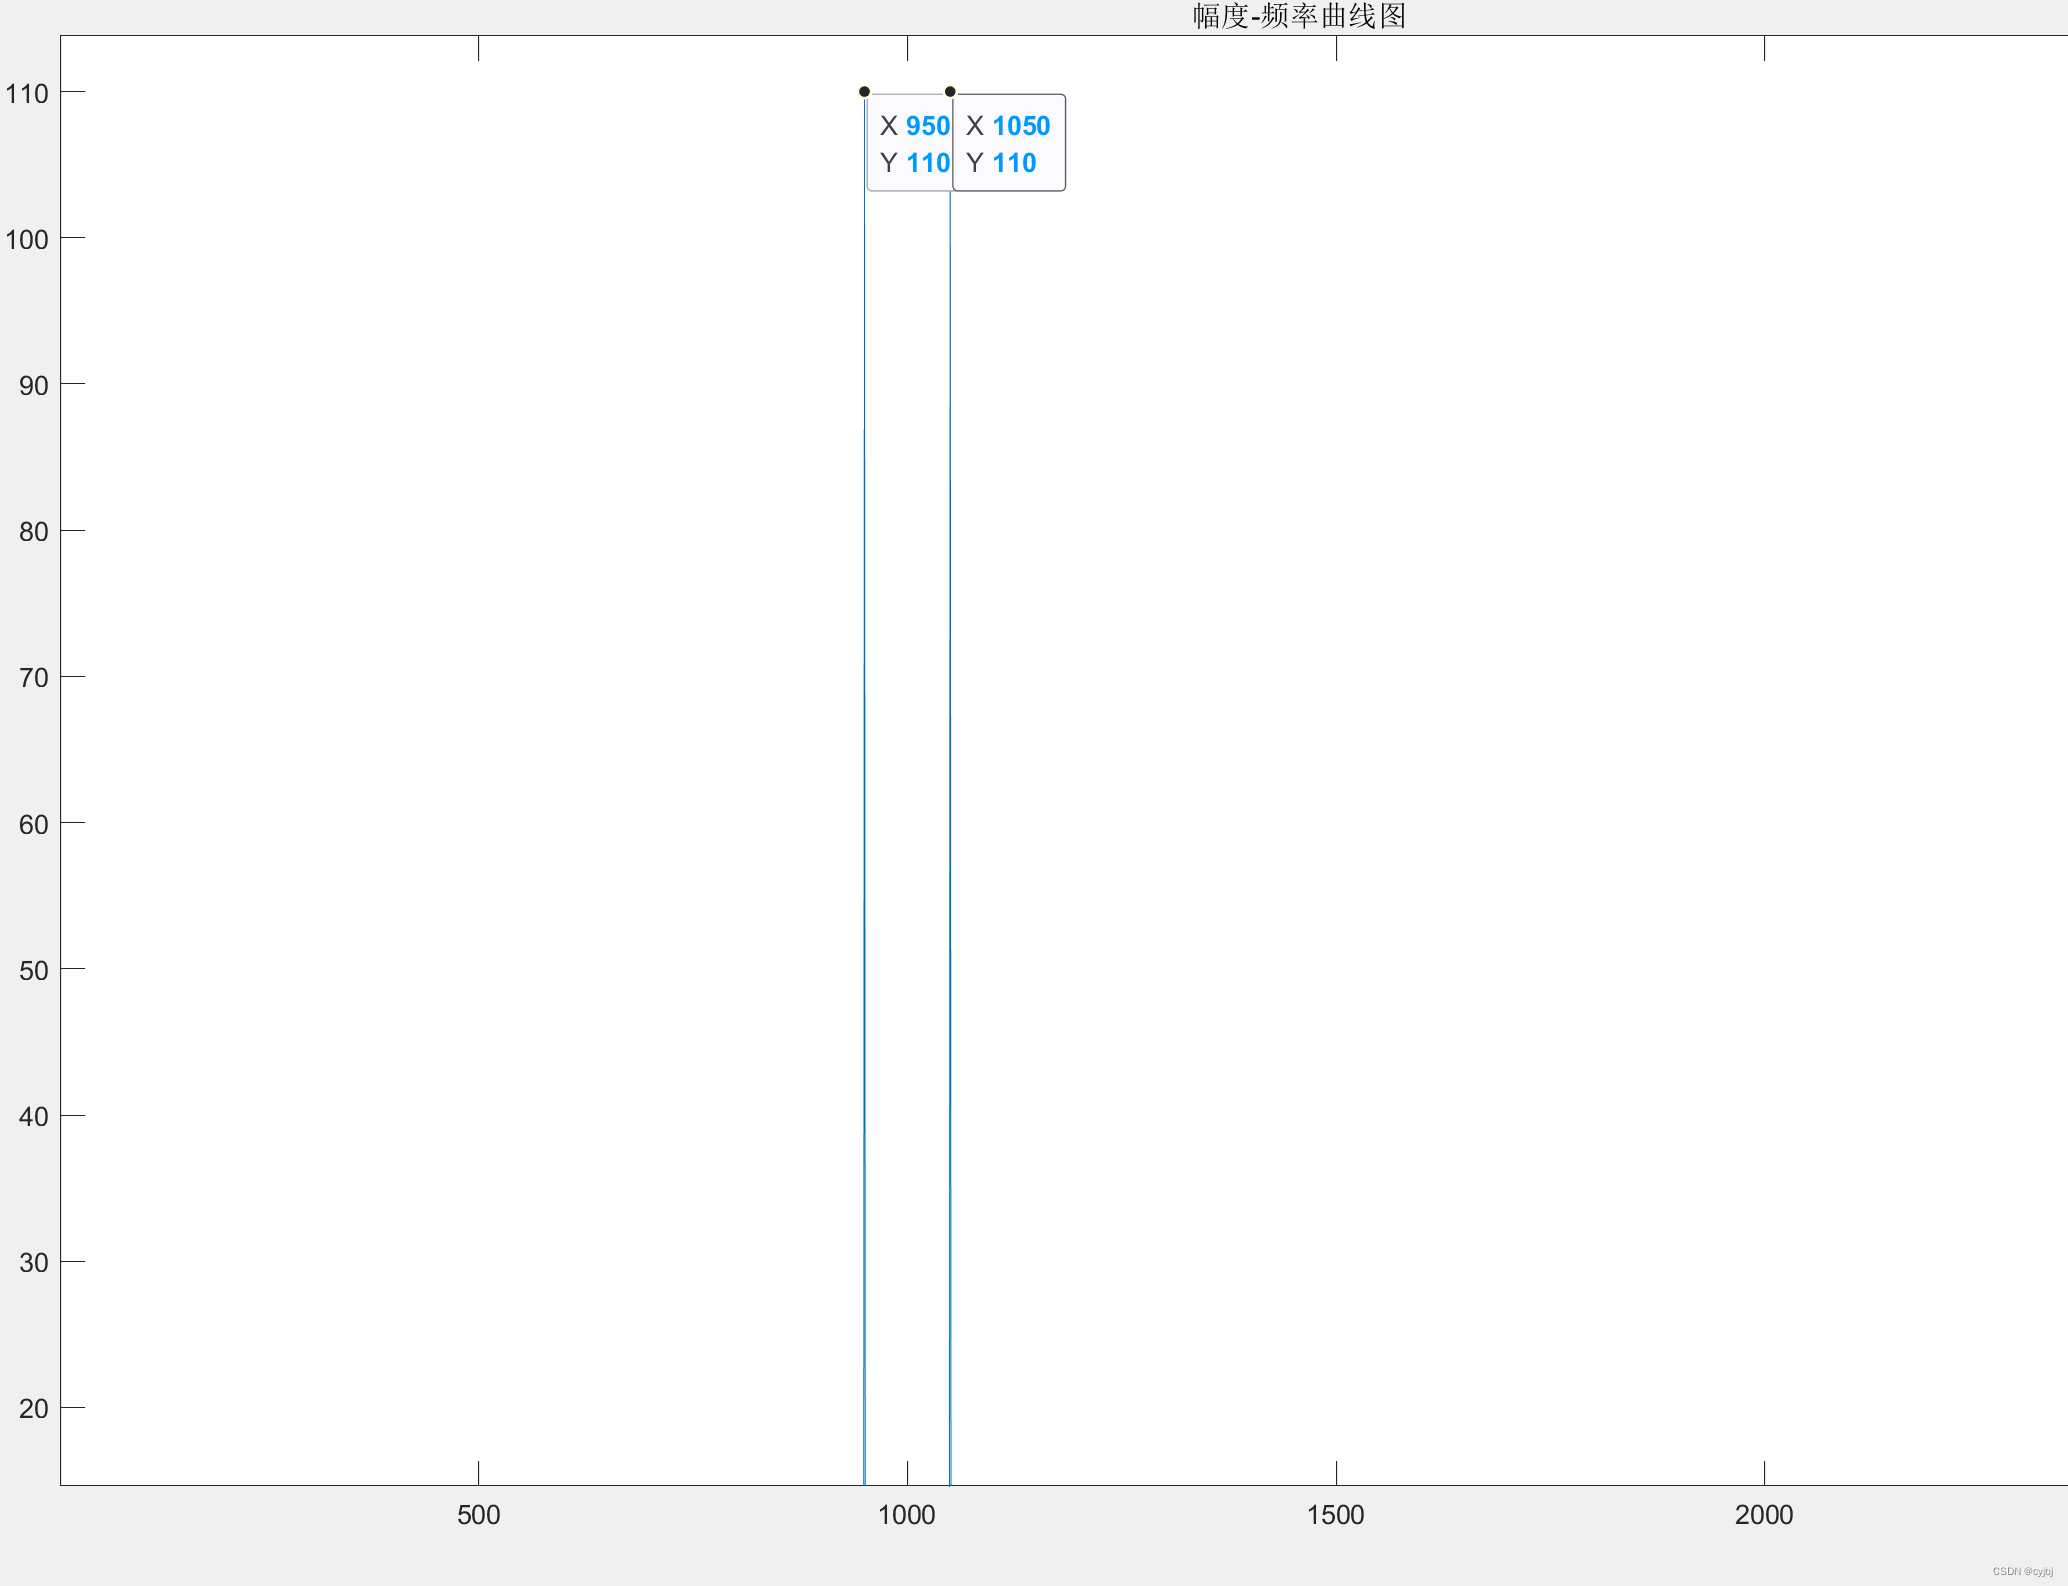
Task: Click the y-axis label 20
Action: [x=34, y=1408]
